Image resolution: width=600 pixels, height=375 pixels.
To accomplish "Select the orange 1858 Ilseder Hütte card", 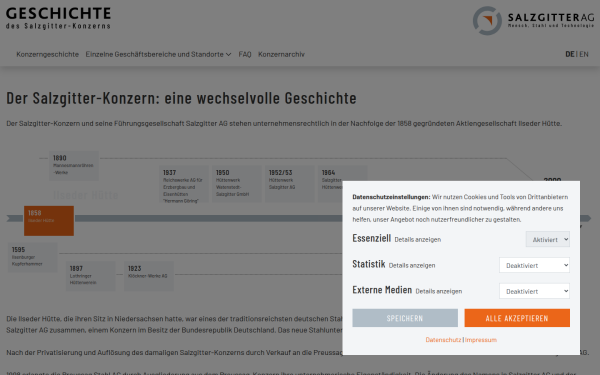I will [x=49, y=221].
